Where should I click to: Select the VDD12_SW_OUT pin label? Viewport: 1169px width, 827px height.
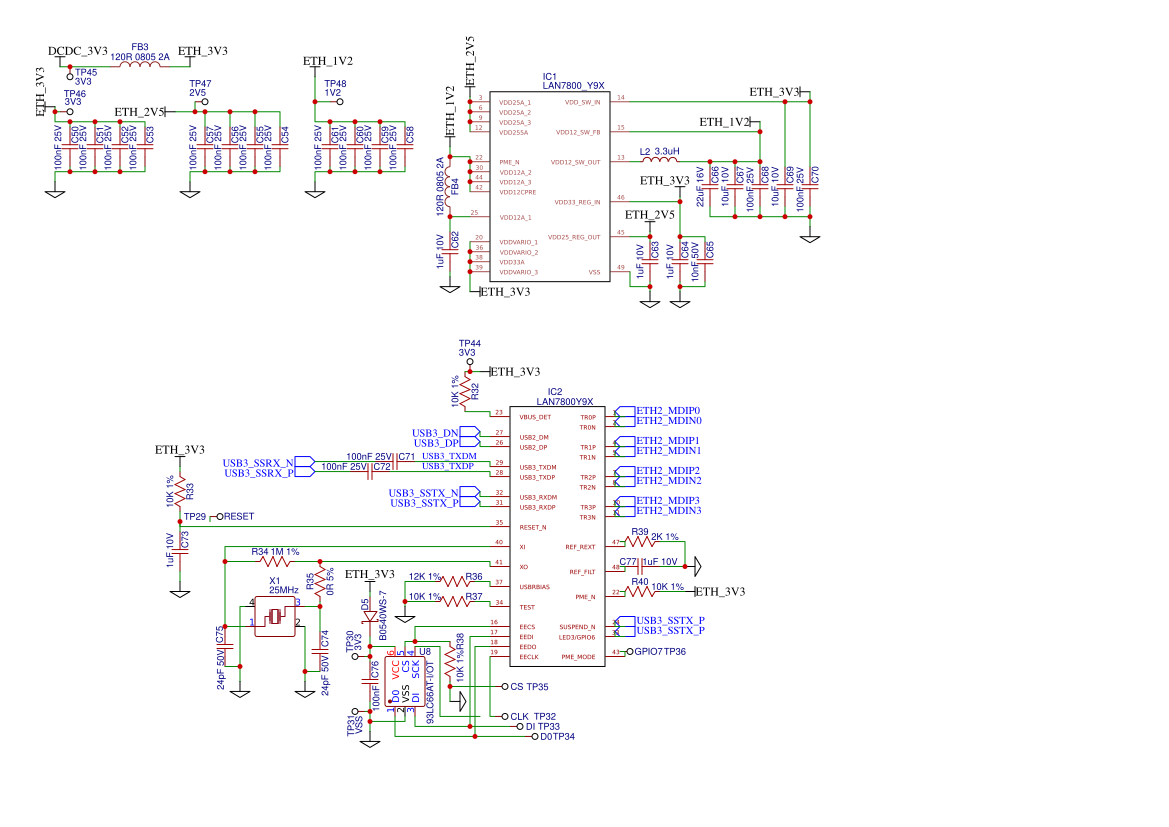[576, 163]
